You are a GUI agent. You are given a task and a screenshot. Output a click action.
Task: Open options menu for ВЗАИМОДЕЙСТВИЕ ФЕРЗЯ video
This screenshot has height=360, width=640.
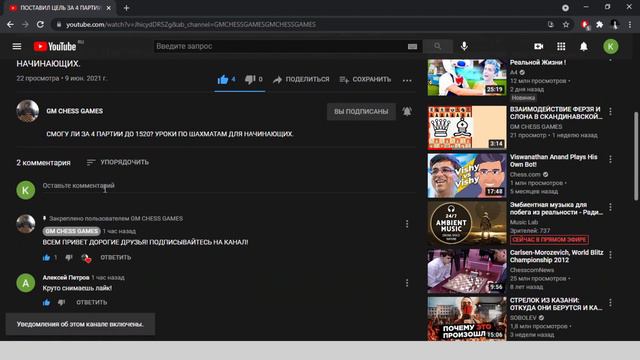tap(610, 111)
